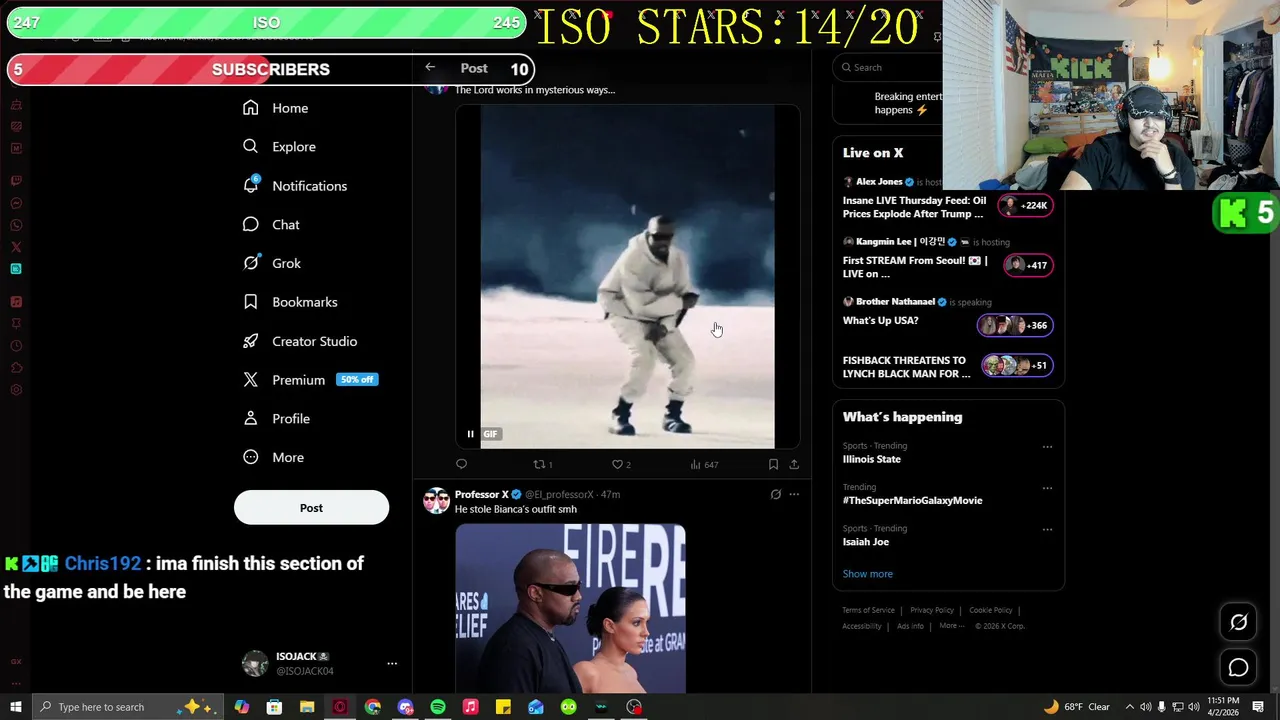Open the Home page in X sidebar

(276, 108)
